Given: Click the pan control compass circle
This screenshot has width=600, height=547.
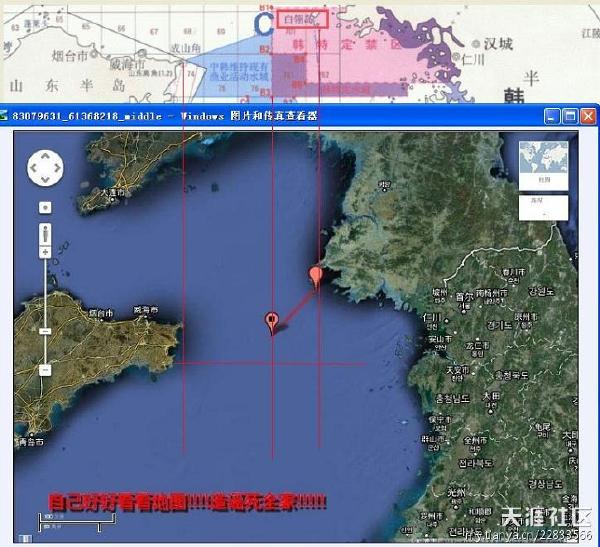Looking at the screenshot, I should (46, 169).
